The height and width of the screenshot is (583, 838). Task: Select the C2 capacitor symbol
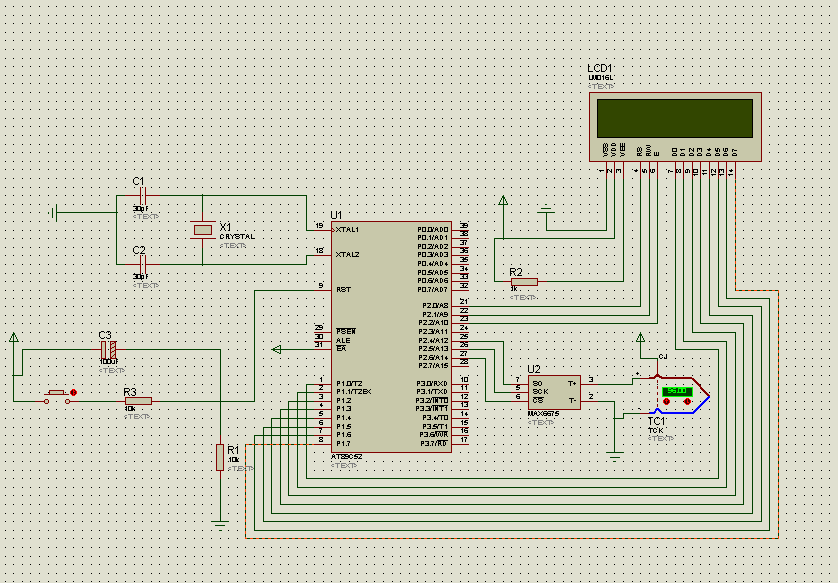point(142,264)
